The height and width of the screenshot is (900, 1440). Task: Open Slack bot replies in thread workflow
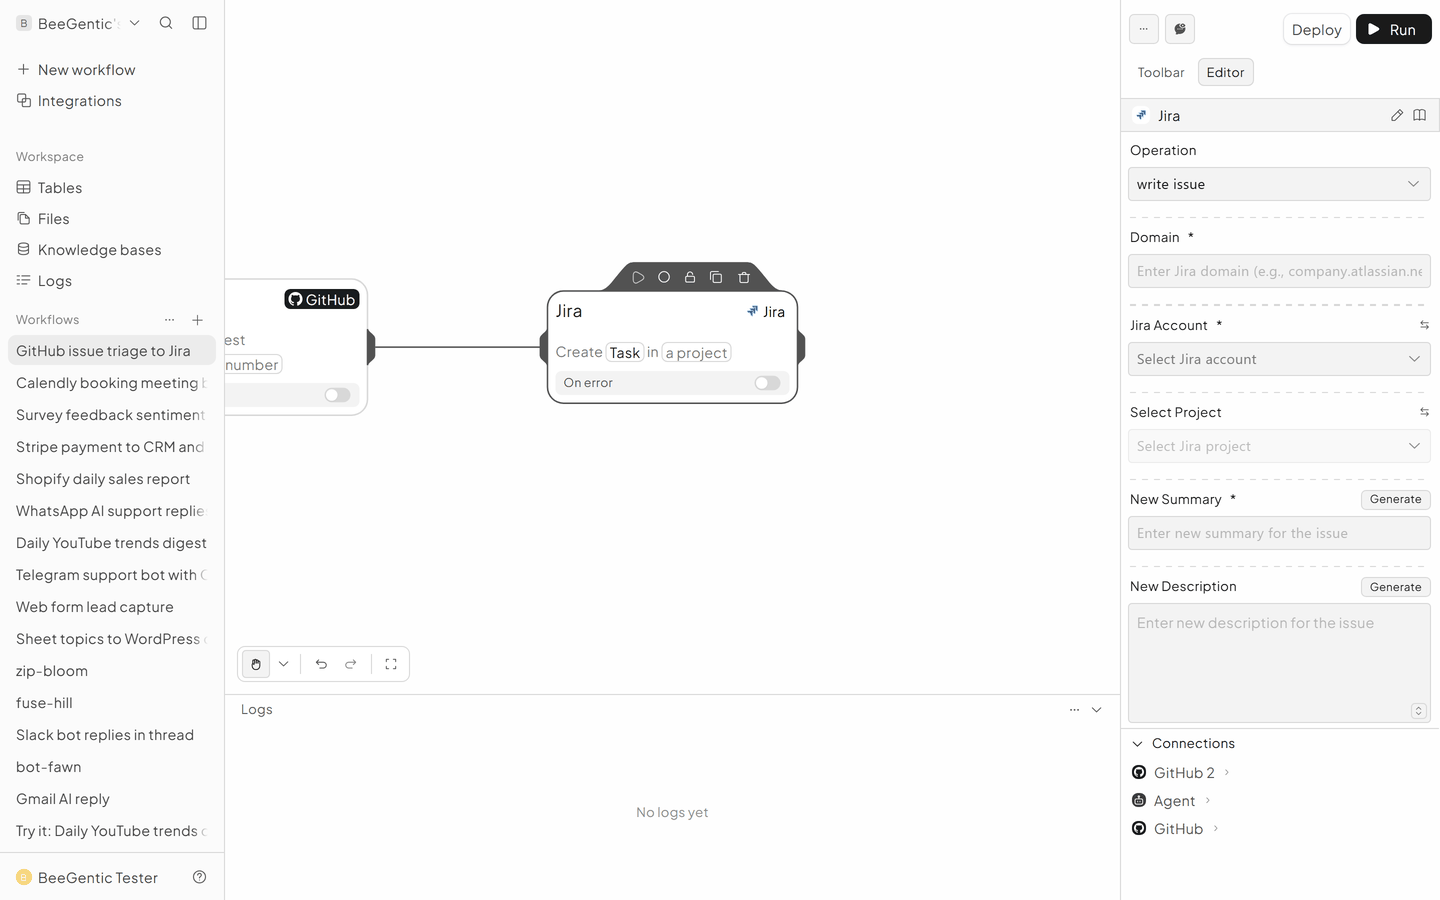(x=112, y=735)
